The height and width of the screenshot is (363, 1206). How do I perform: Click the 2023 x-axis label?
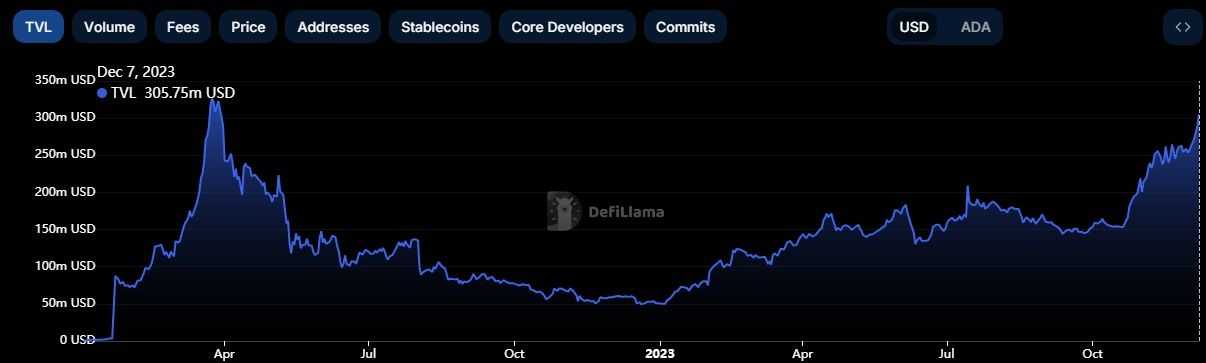[x=660, y=353]
